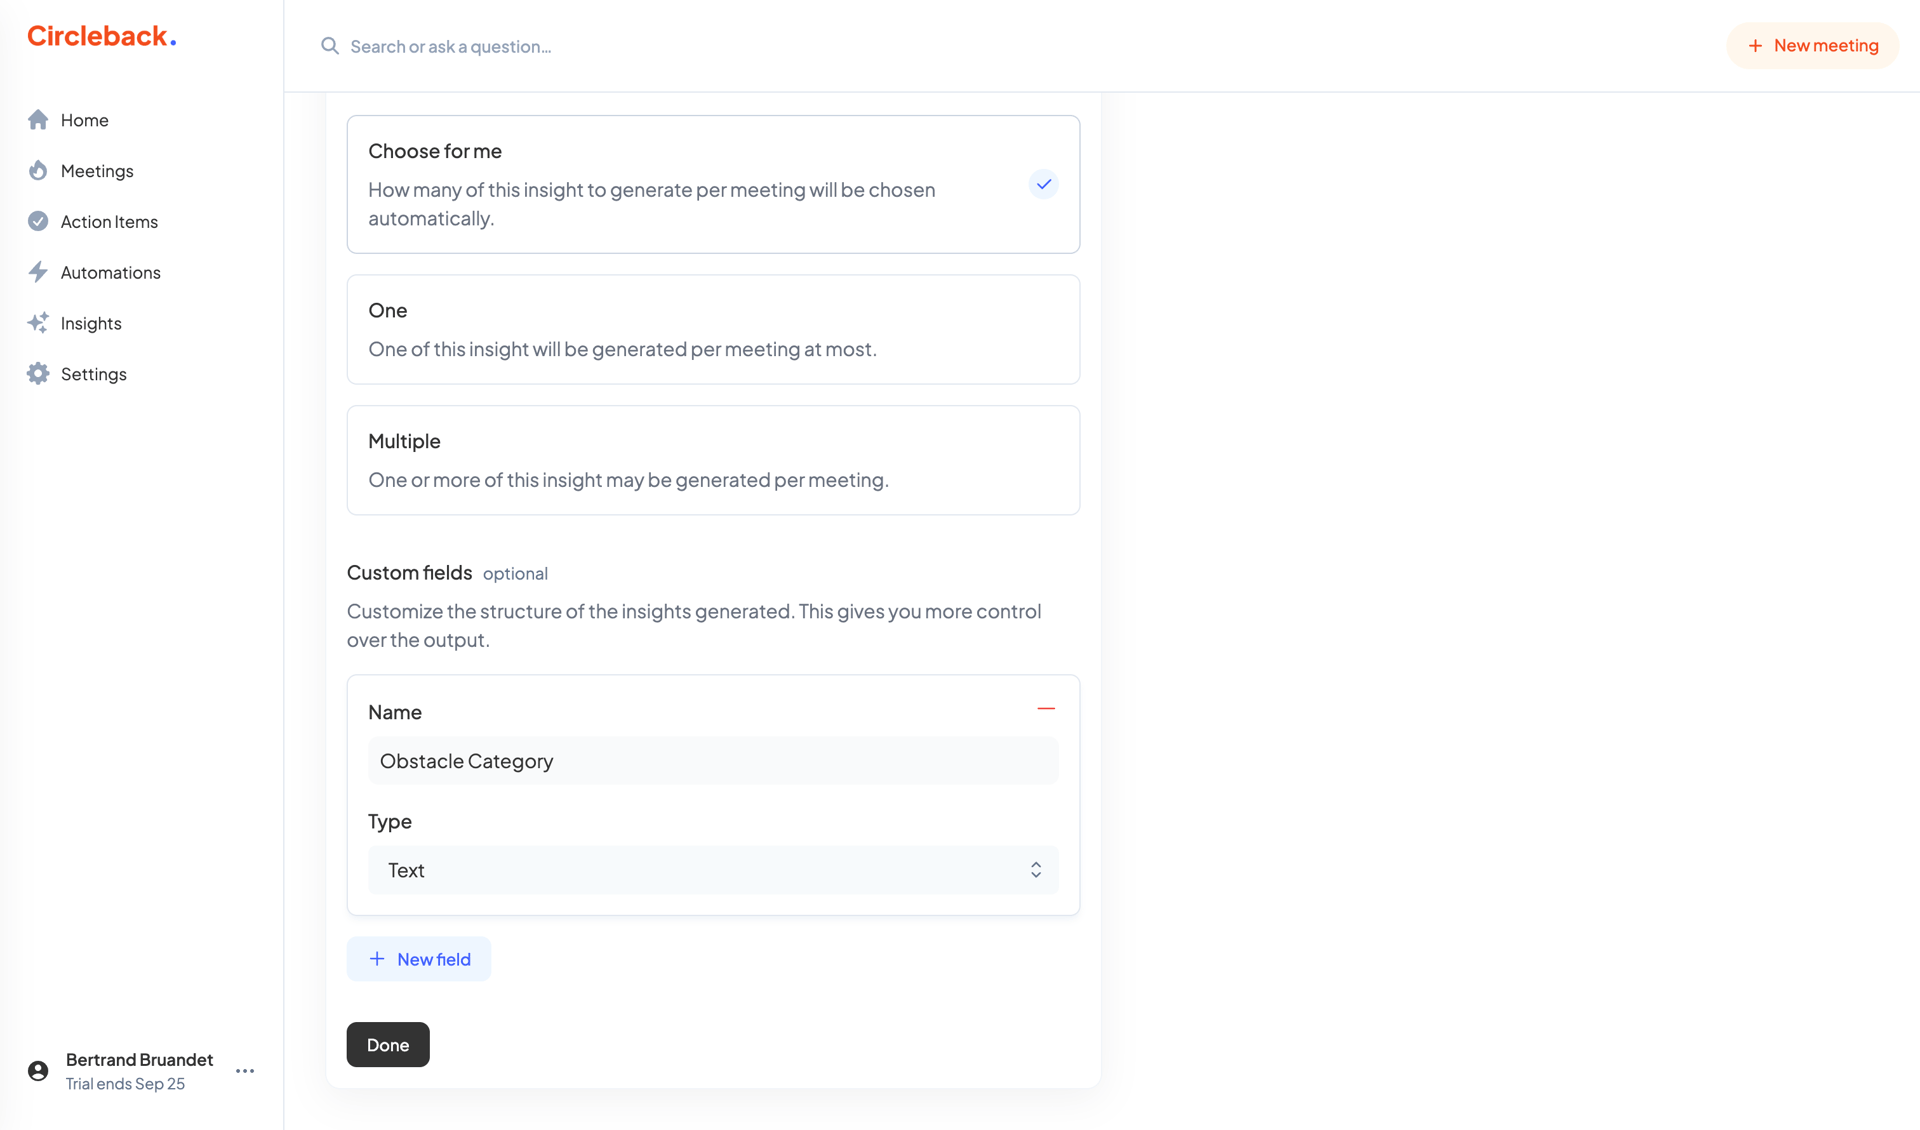Click the New meeting button
This screenshot has width=1920, height=1130.
(1812, 45)
